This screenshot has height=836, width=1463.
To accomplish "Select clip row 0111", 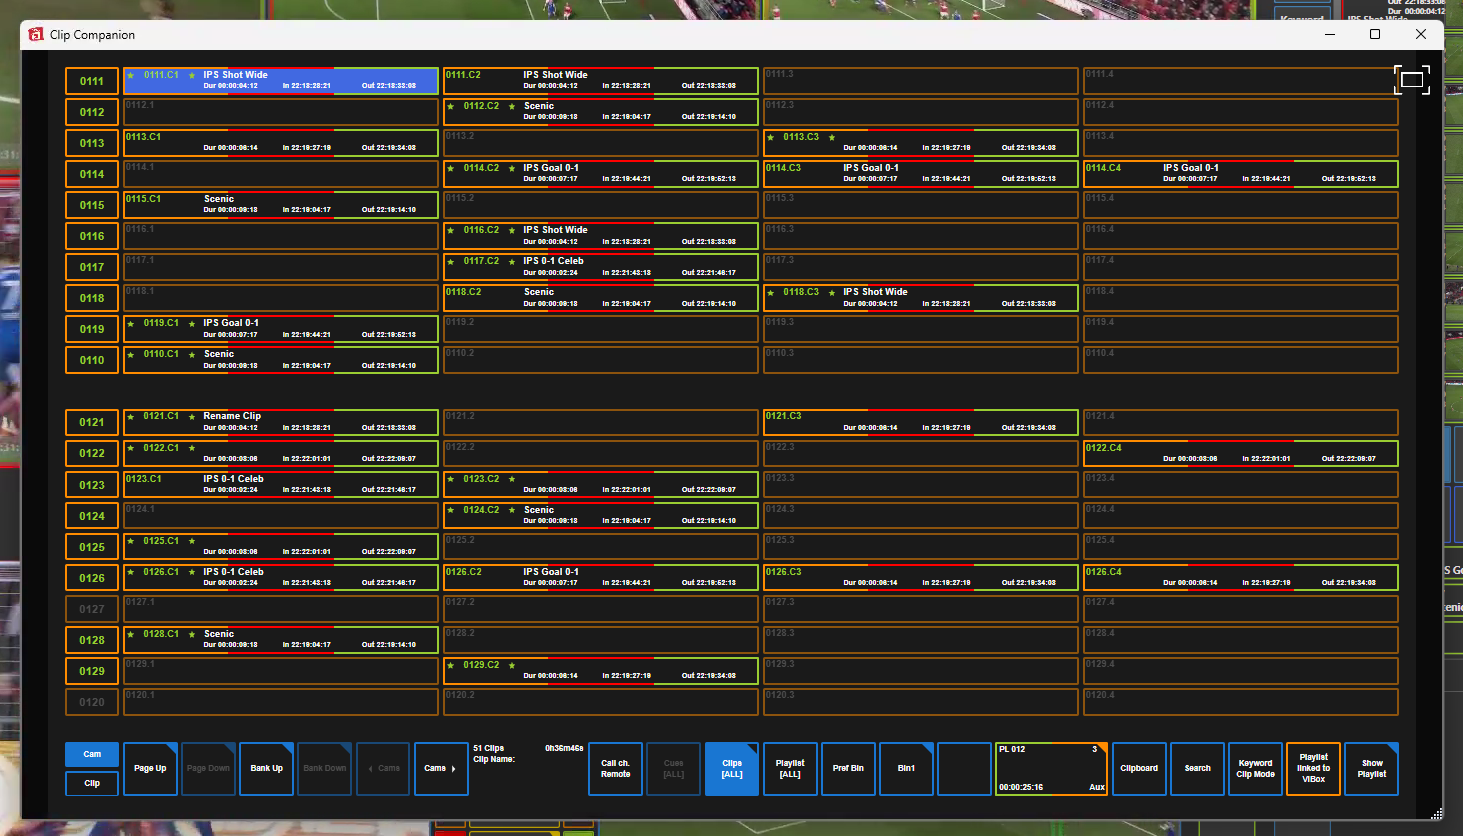I will pyautogui.click(x=92, y=81).
